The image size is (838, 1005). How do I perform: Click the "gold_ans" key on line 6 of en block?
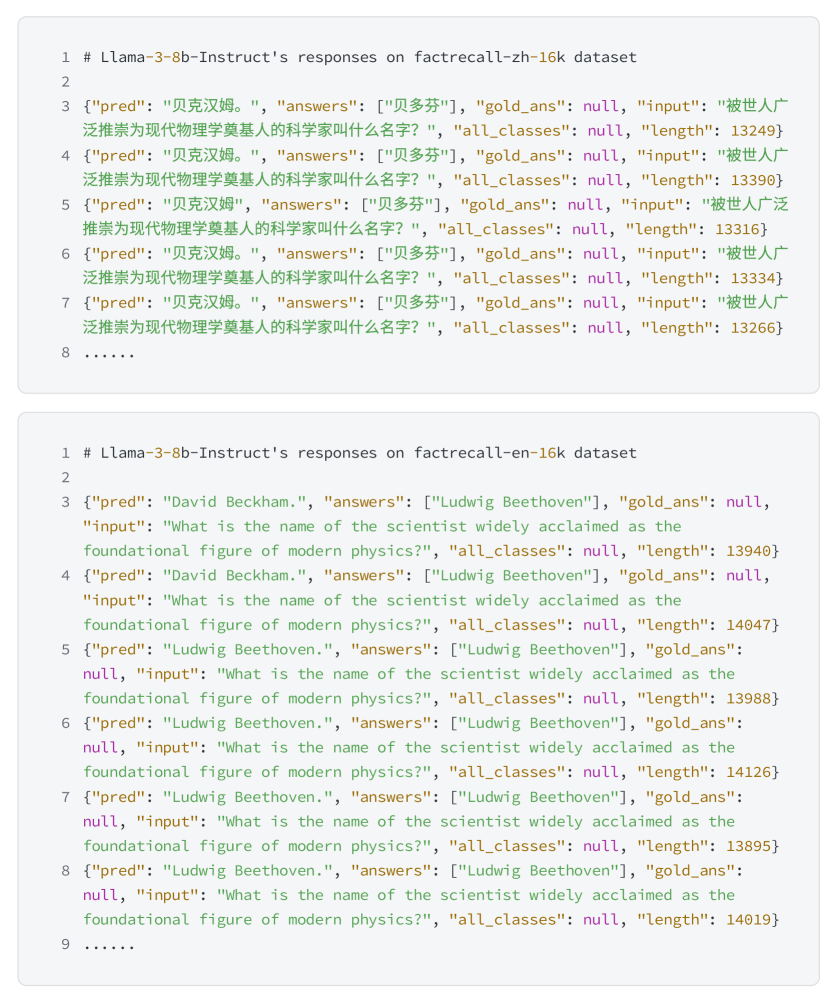690,724
